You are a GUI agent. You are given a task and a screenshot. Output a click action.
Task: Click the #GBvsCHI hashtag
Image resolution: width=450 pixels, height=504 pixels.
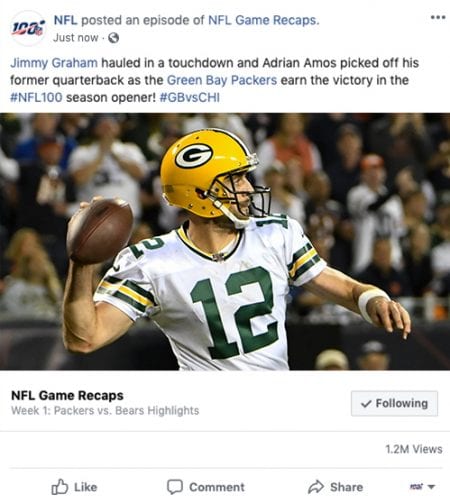point(189,98)
